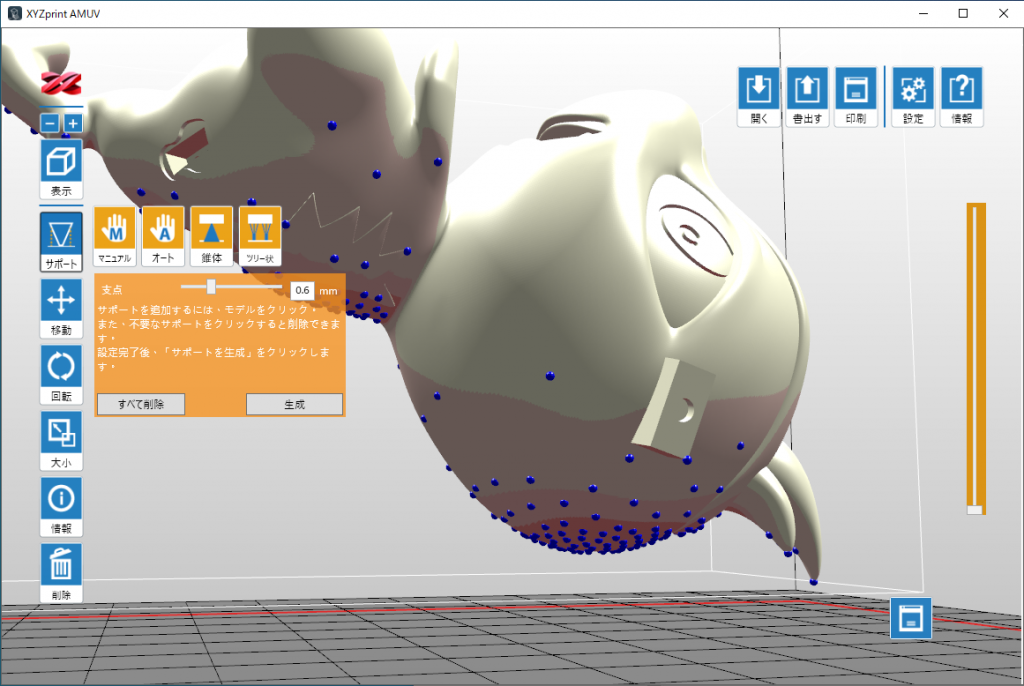Click the vertical layer slider track
This screenshot has height=686, width=1024.
pyautogui.click(x=976, y=356)
